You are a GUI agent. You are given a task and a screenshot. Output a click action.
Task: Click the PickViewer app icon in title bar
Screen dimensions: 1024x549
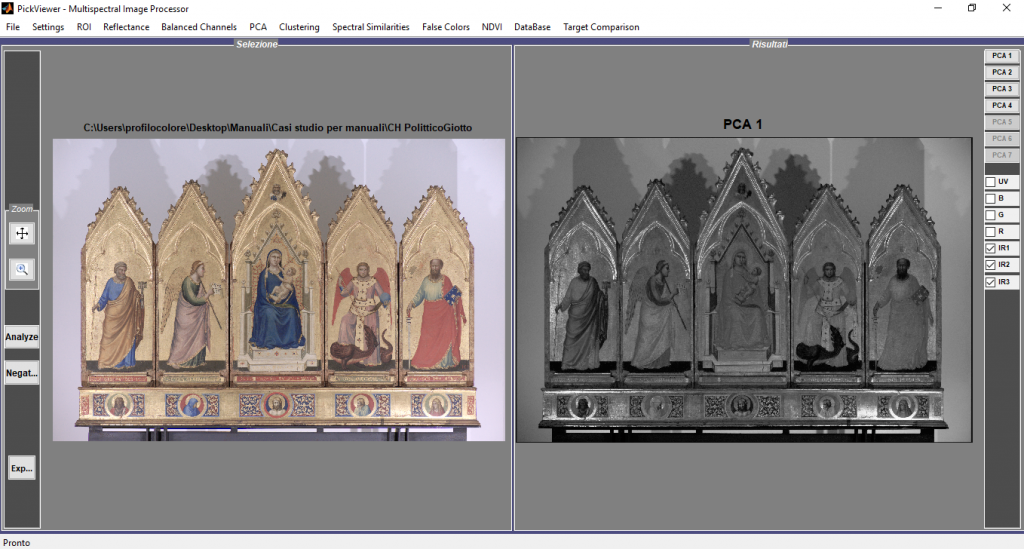[x=7, y=8]
